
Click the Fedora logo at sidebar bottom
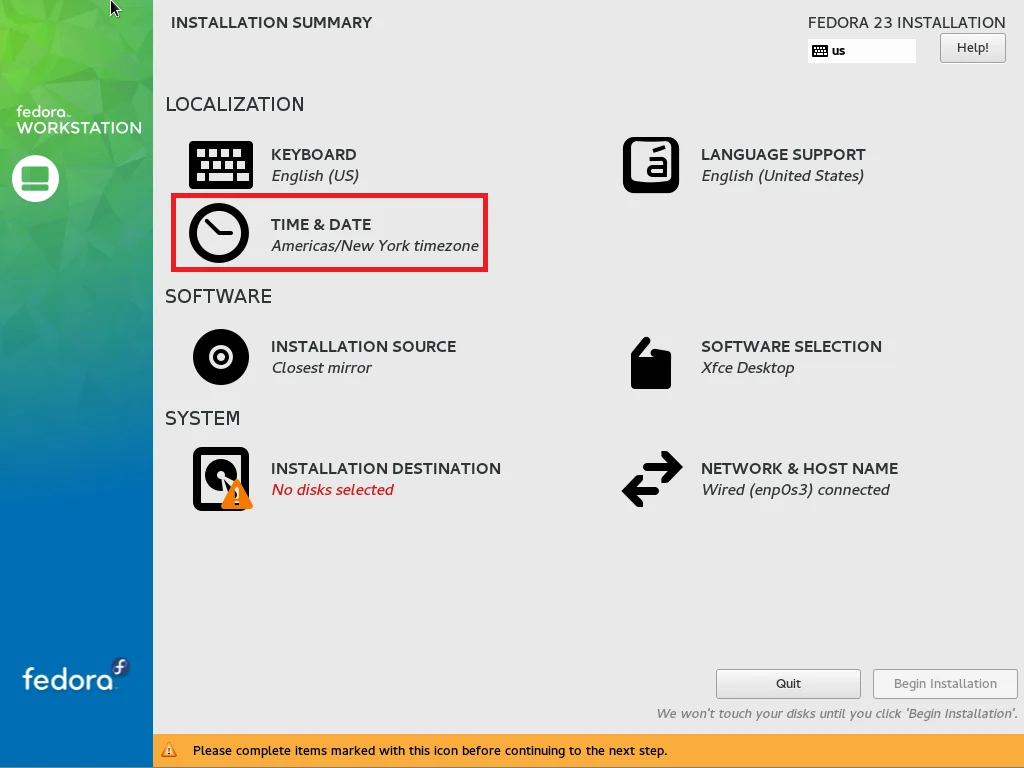click(76, 675)
